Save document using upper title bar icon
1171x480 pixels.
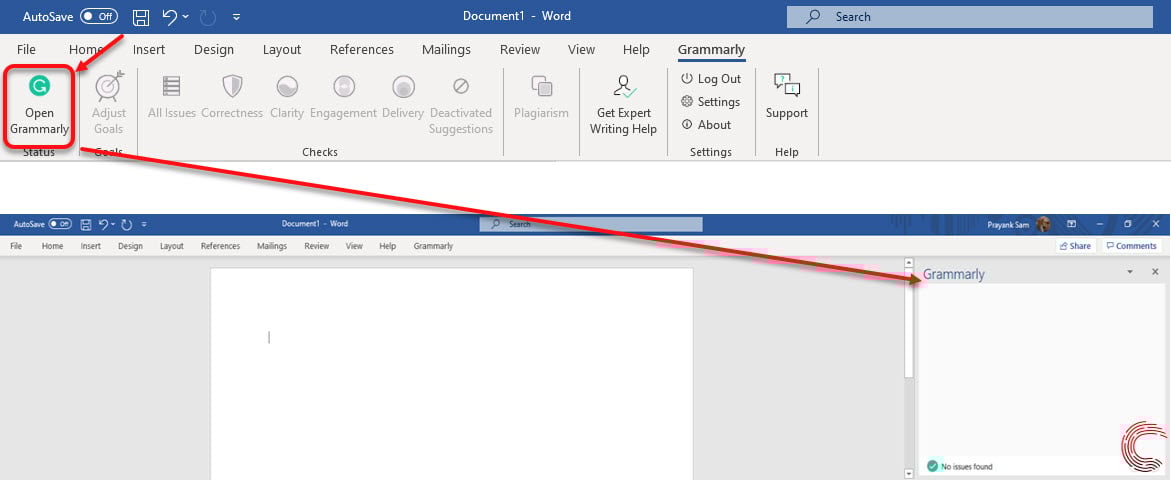(140, 16)
